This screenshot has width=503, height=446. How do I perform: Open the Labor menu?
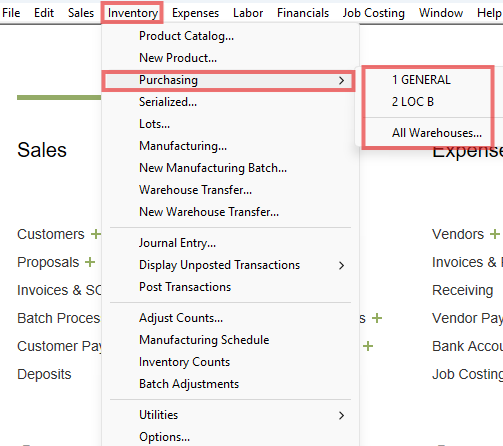click(248, 13)
